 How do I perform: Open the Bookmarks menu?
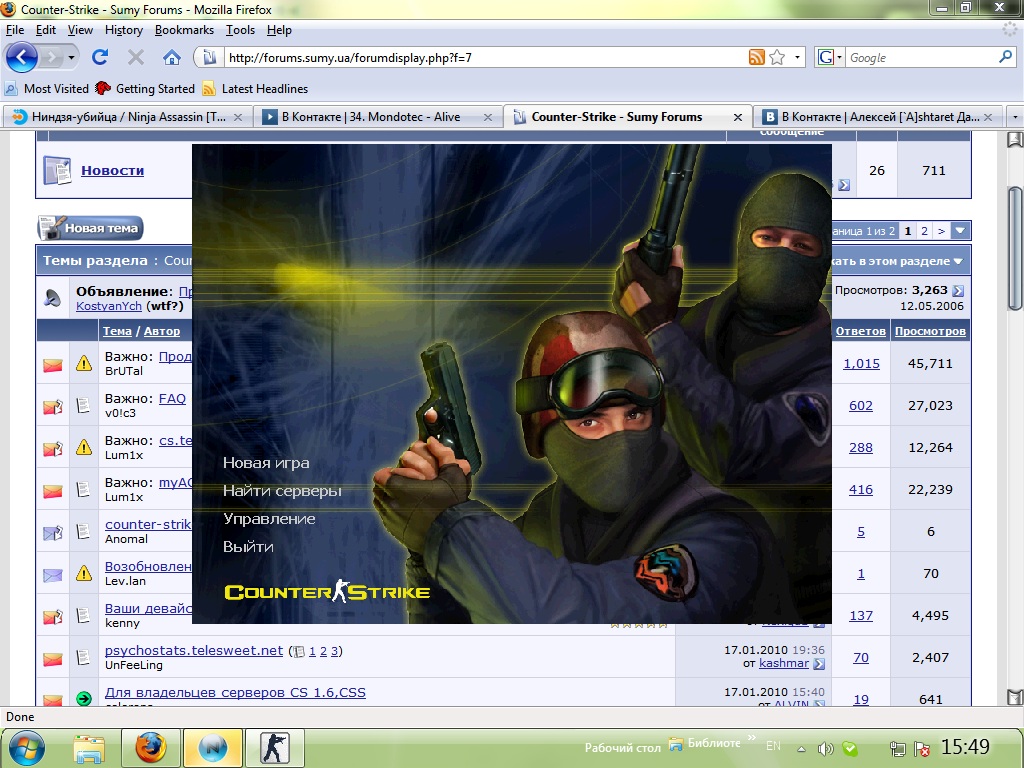tap(184, 30)
